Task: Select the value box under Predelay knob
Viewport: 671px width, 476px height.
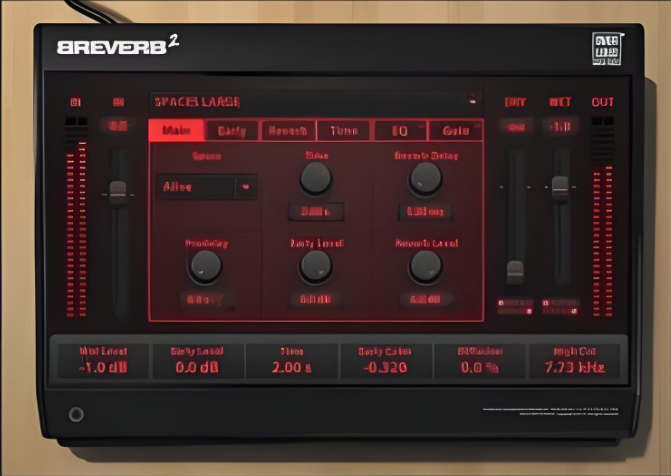Action: click(207, 299)
